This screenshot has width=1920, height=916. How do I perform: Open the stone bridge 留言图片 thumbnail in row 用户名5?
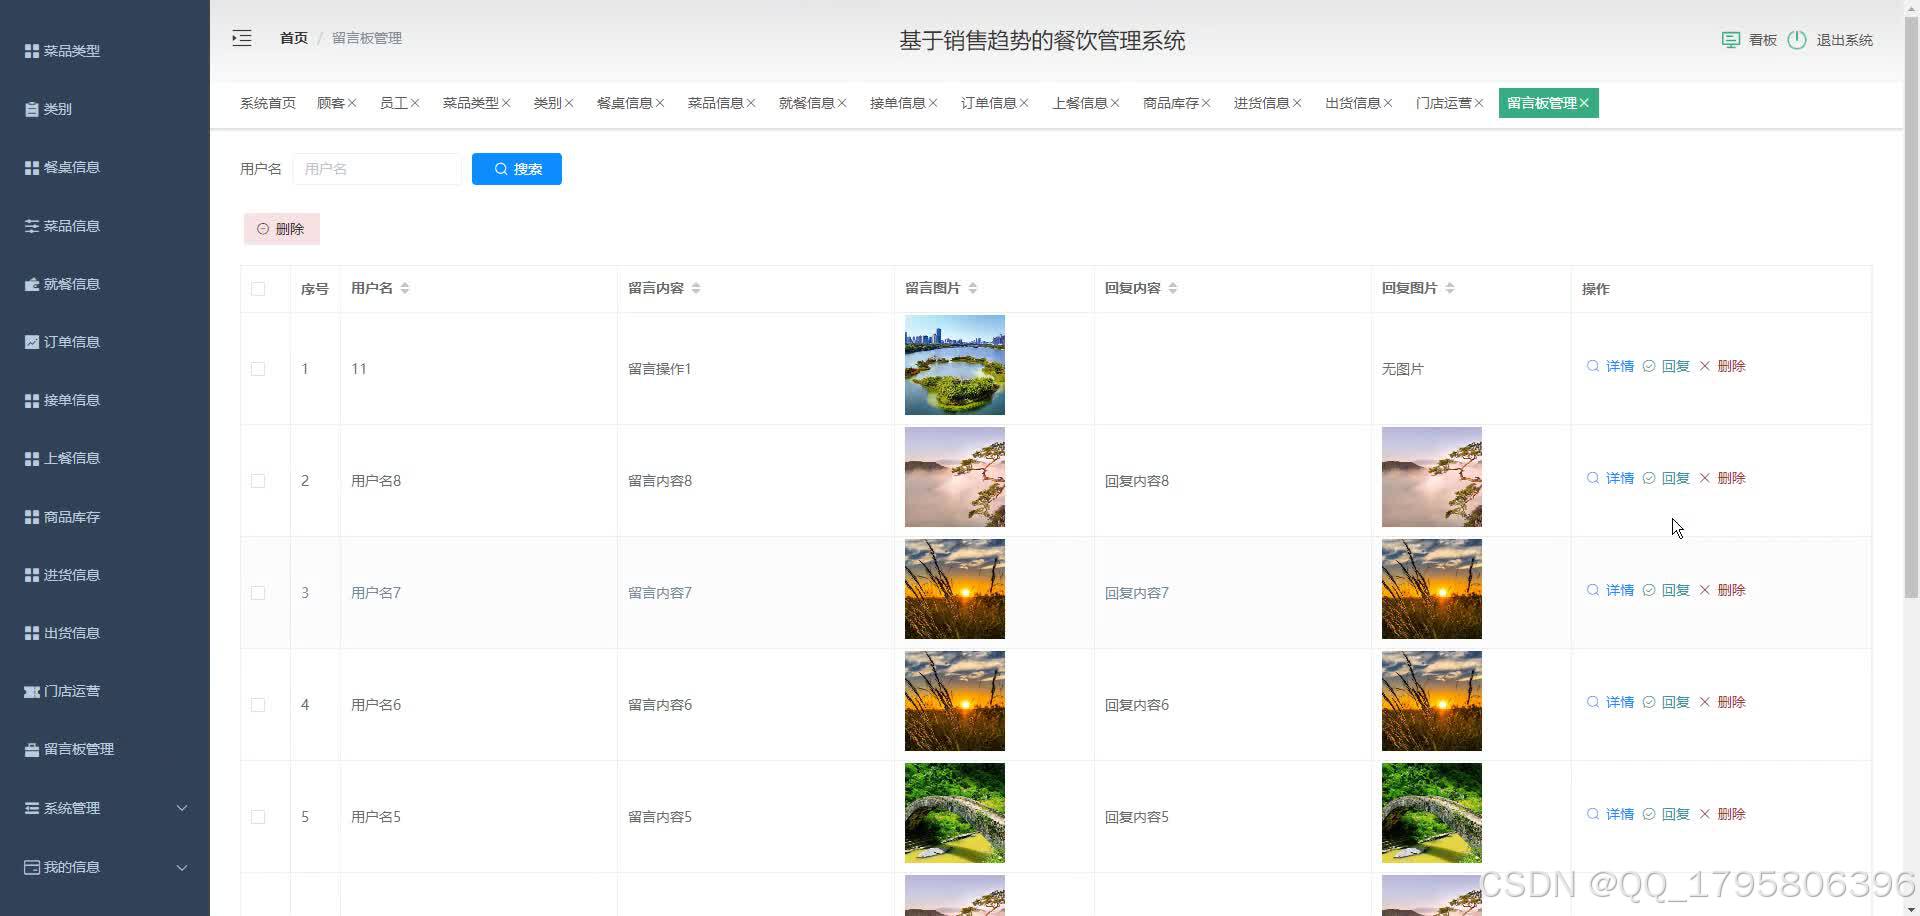(955, 813)
